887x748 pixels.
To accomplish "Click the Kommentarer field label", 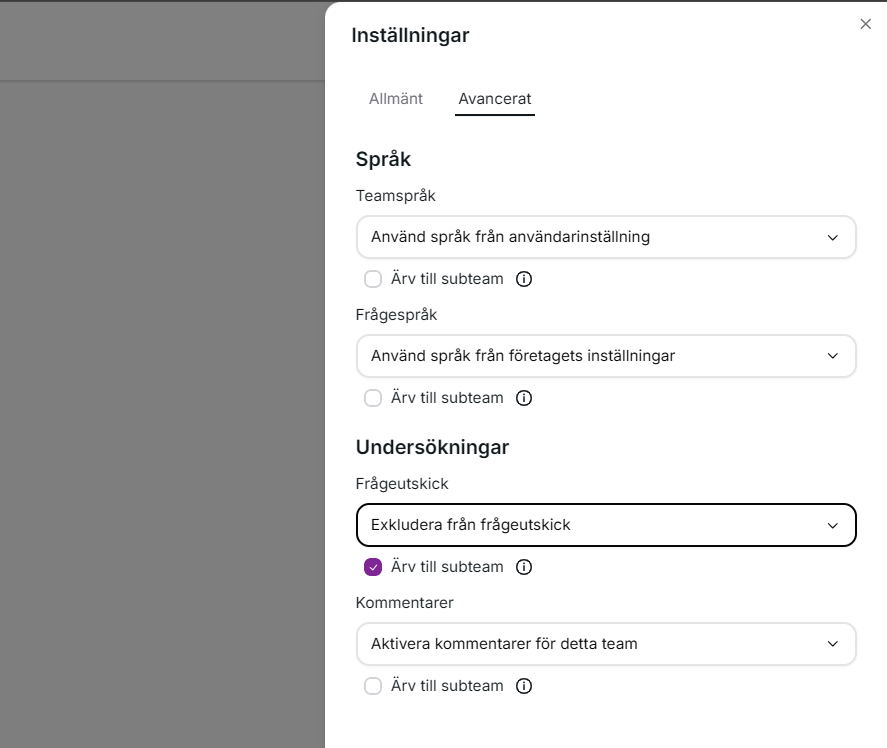I will 405,603.
